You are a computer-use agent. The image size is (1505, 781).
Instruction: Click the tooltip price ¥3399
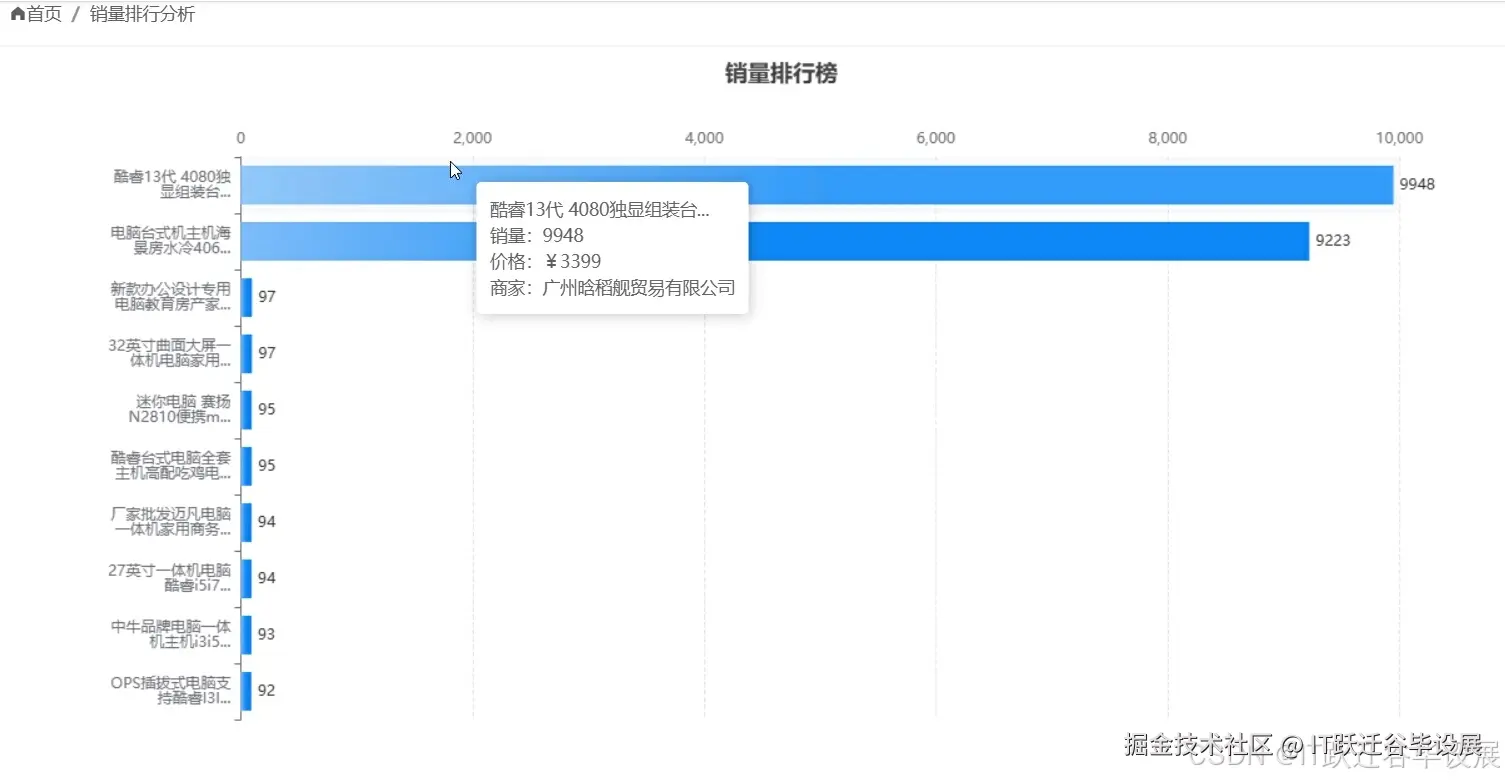573,261
